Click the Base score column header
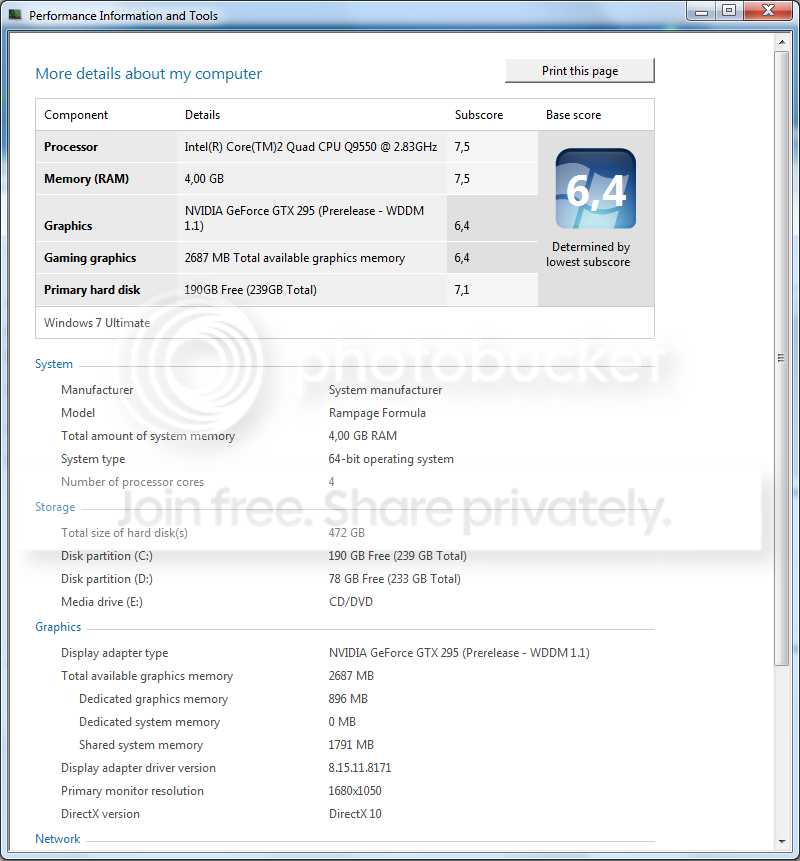 pos(573,115)
